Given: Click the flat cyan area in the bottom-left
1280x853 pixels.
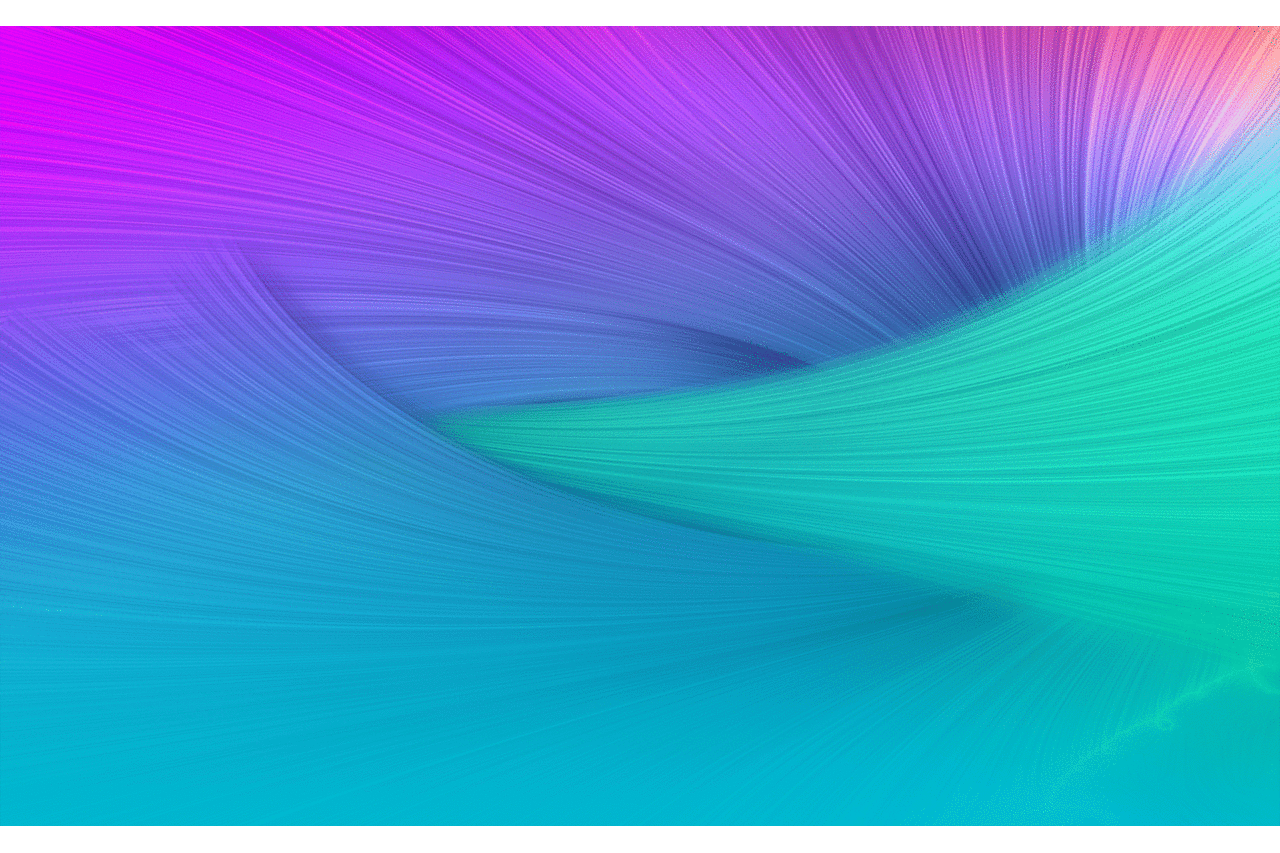Looking at the screenshot, I should tap(150, 760).
